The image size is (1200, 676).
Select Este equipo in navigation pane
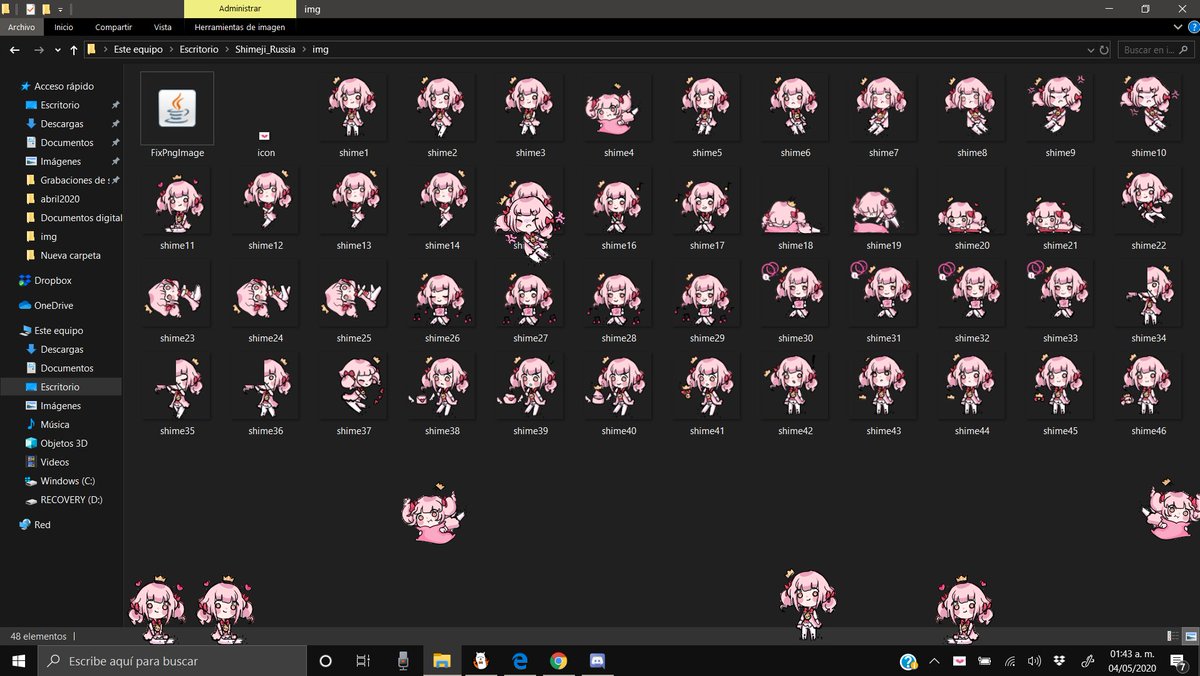pyautogui.click(x=58, y=330)
